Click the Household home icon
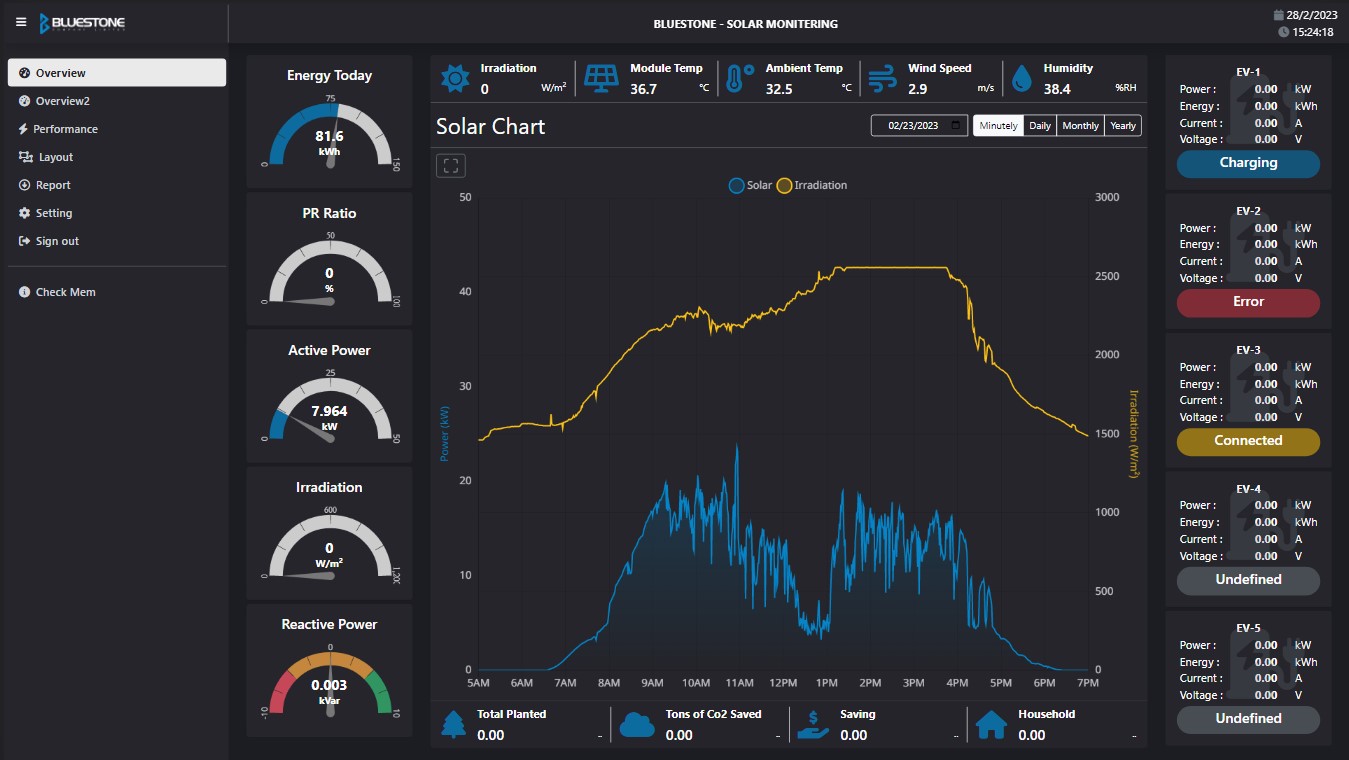 (x=991, y=725)
